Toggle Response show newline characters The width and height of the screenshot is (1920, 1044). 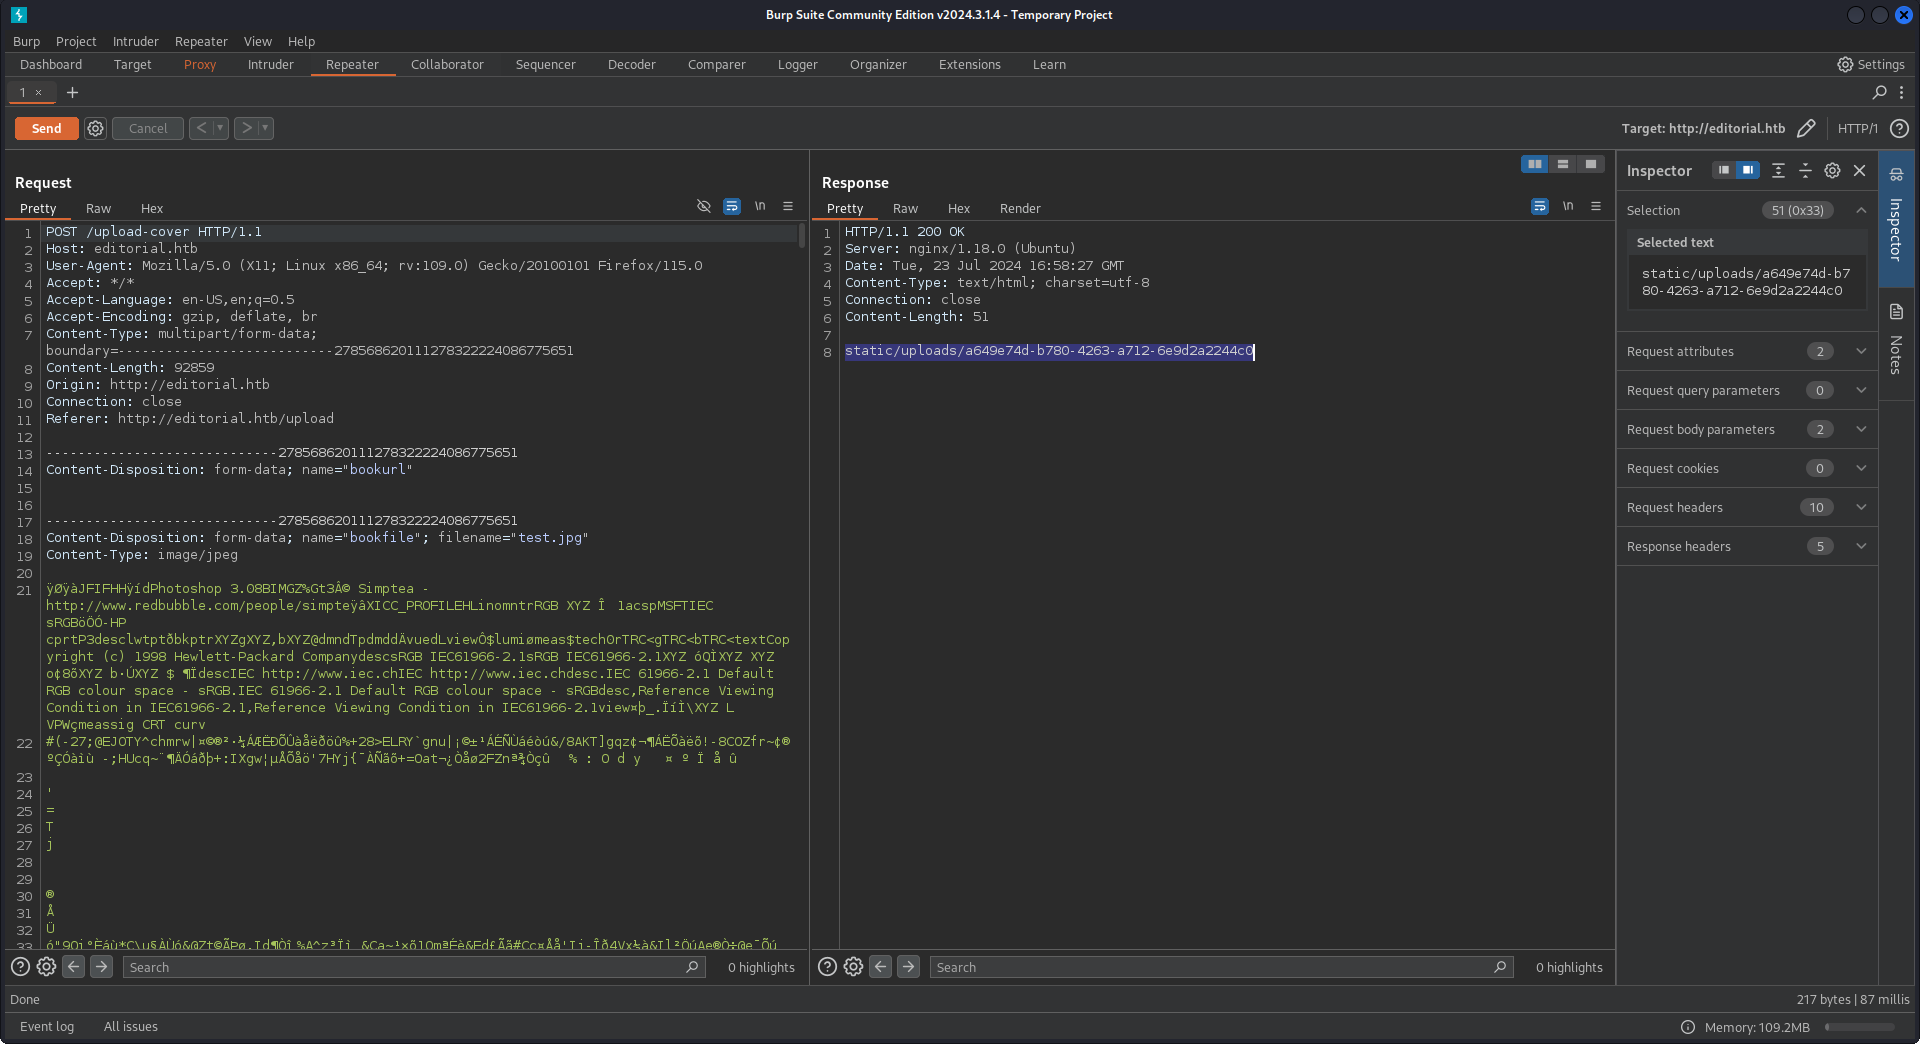pos(1568,206)
